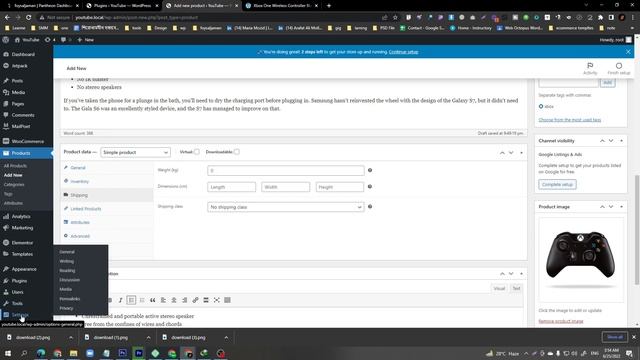Click the Tools wrench icon
This screenshot has width=640, height=360.
(x=6, y=303)
